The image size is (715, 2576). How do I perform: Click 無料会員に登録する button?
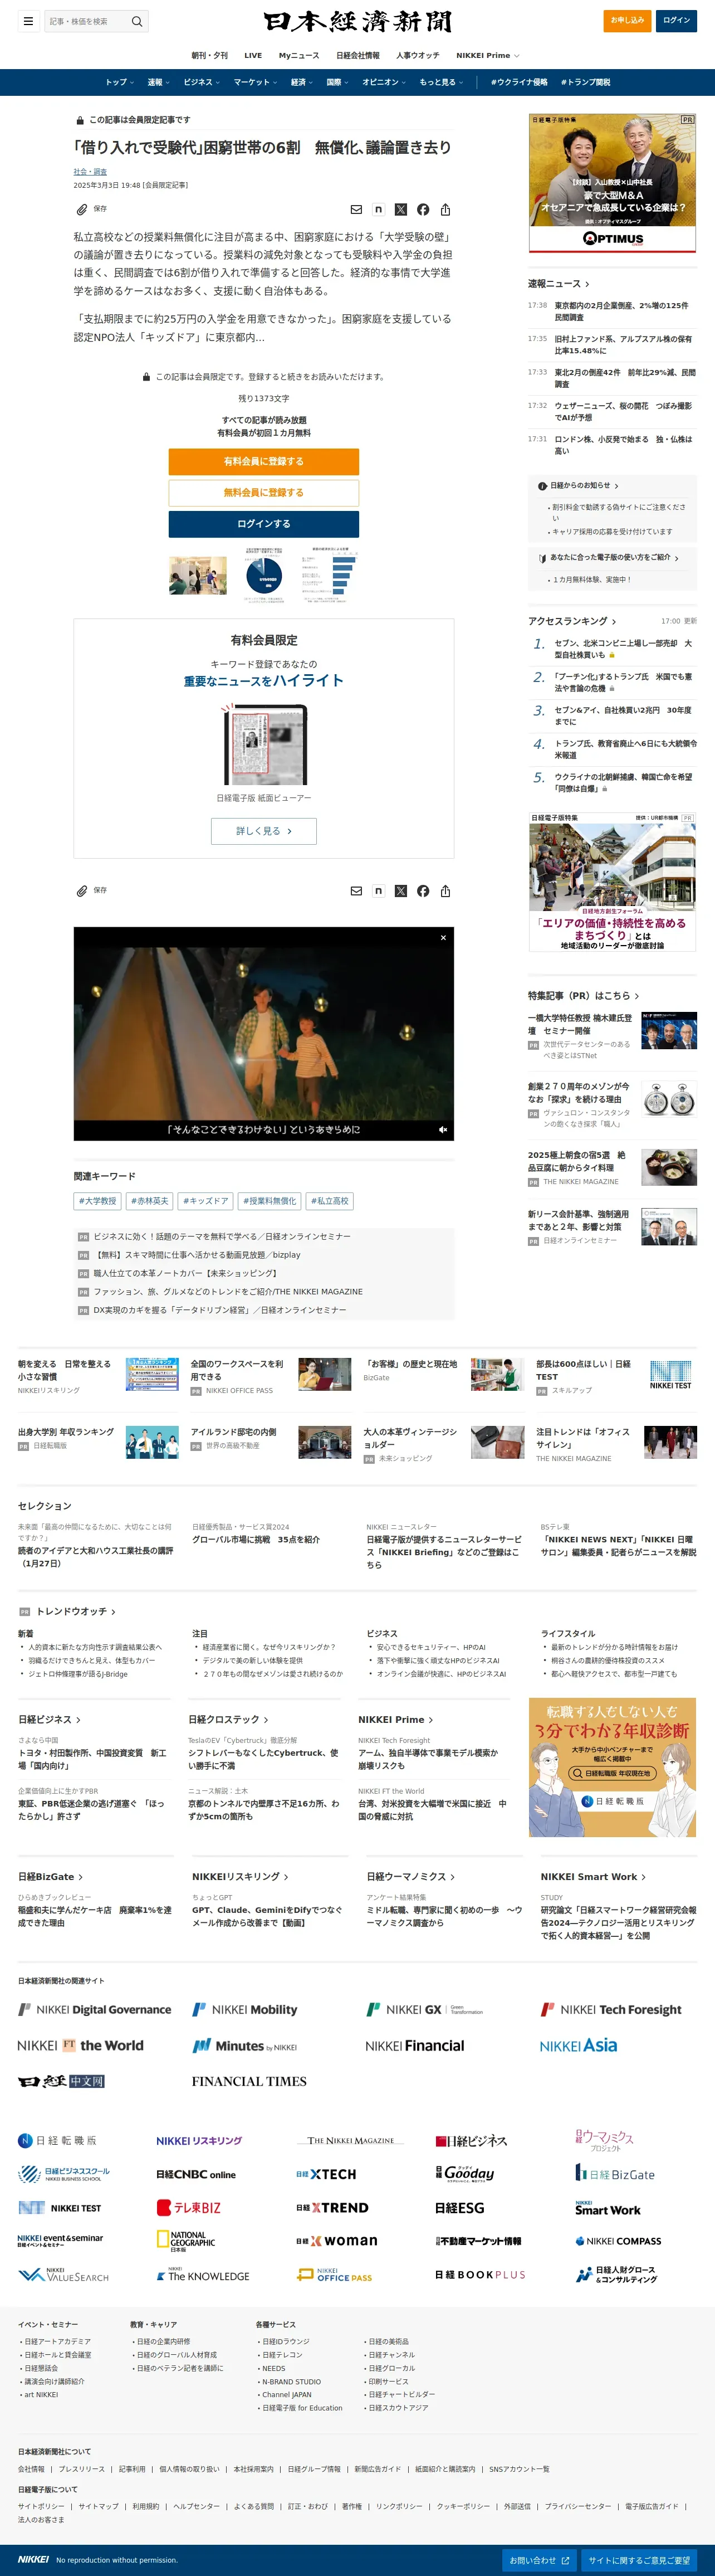(264, 492)
